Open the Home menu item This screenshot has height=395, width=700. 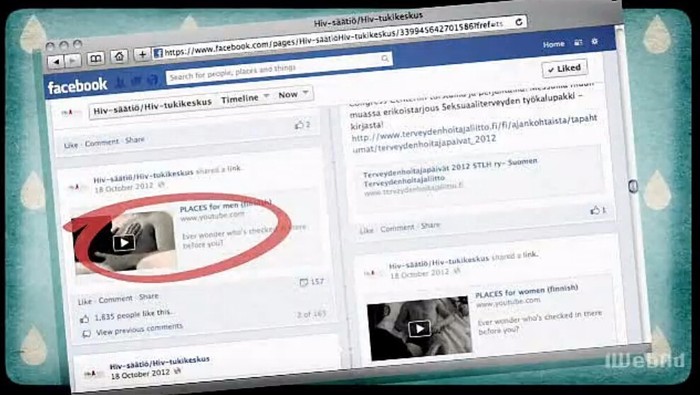(x=554, y=44)
